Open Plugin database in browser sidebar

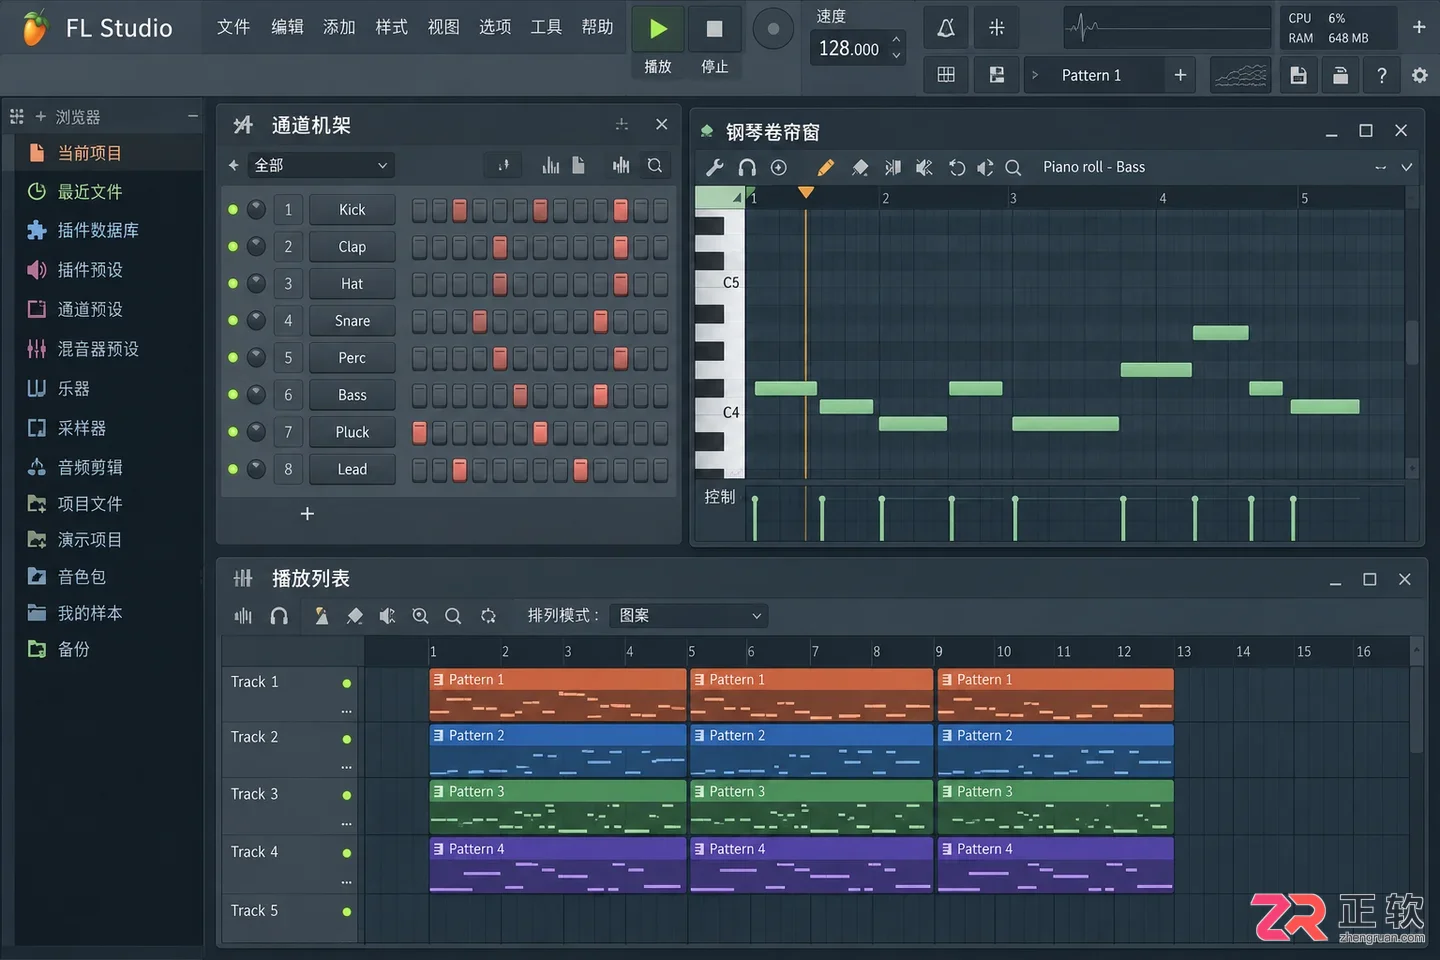pos(98,231)
